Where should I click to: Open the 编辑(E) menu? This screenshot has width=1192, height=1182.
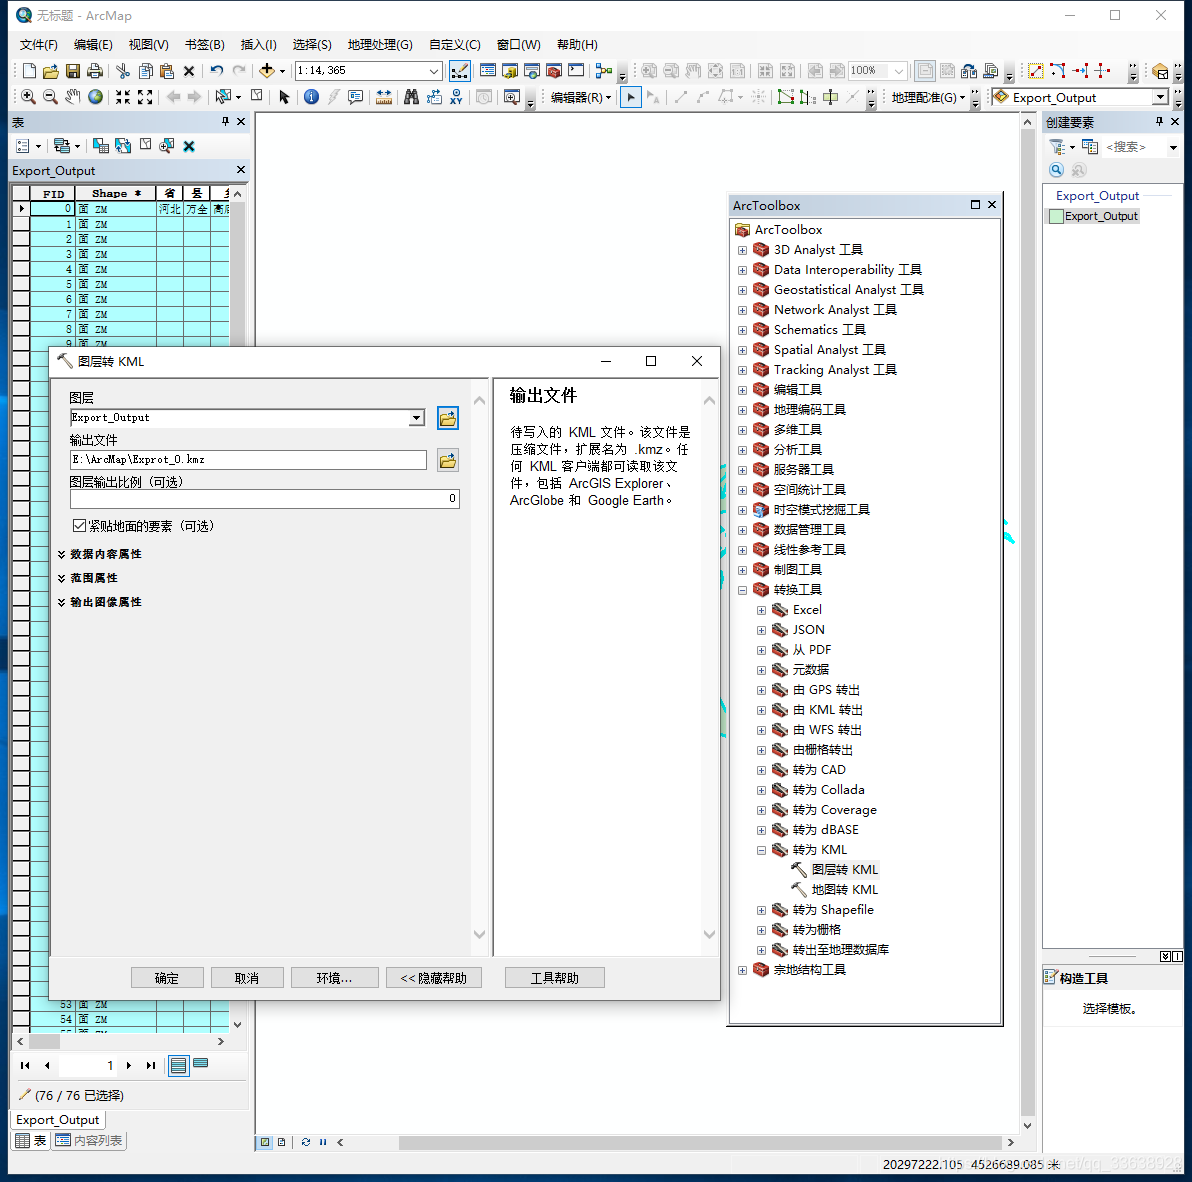[x=93, y=44]
